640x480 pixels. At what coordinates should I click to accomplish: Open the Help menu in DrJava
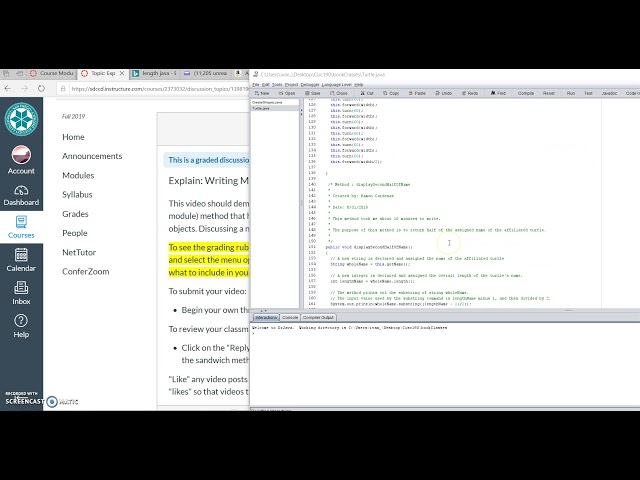point(359,84)
